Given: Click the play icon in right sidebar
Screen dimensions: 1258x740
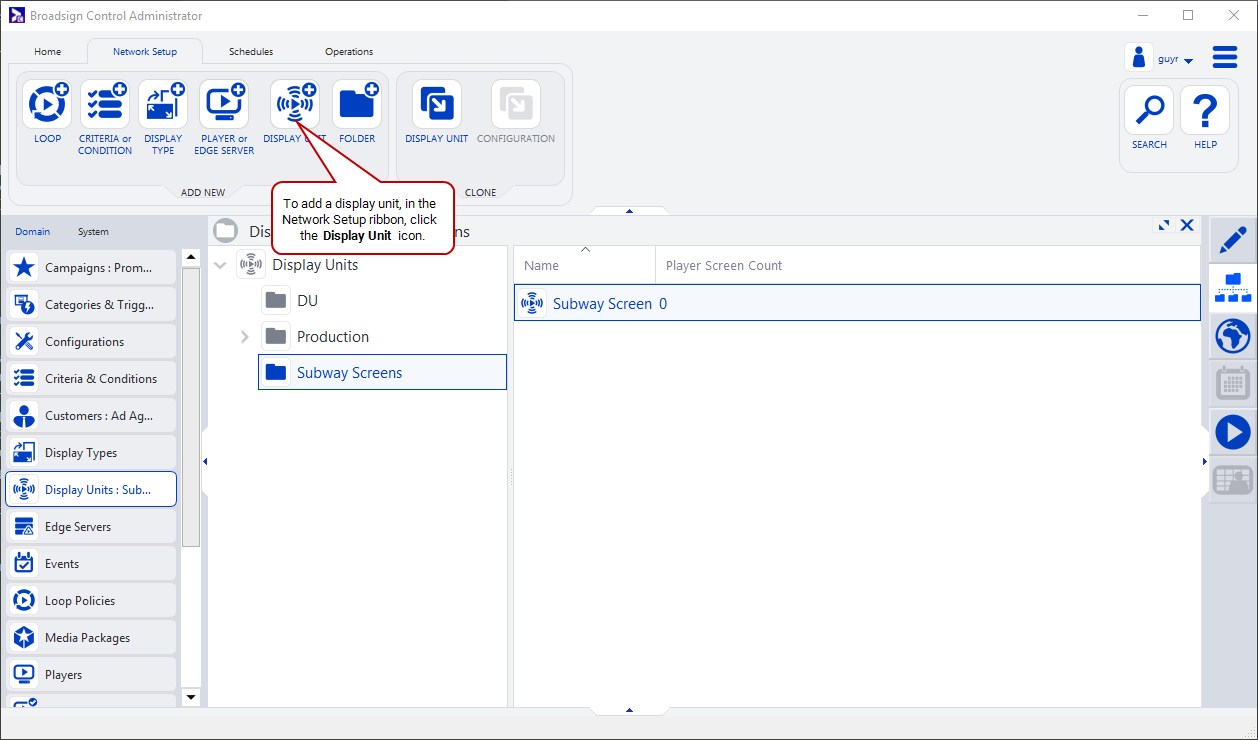Looking at the screenshot, I should tap(1233, 432).
